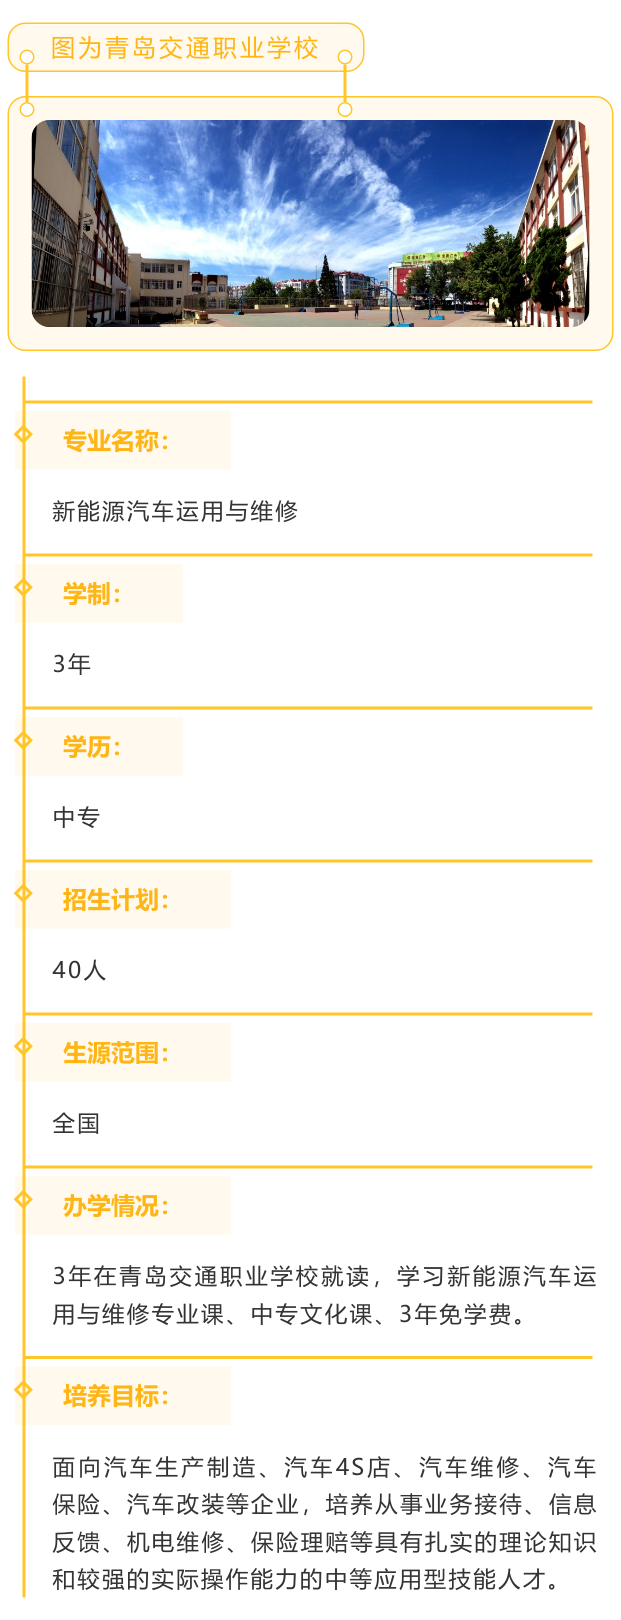Click the 40人 enrollment value
Screen dimensions: 621x1620
click(x=79, y=970)
